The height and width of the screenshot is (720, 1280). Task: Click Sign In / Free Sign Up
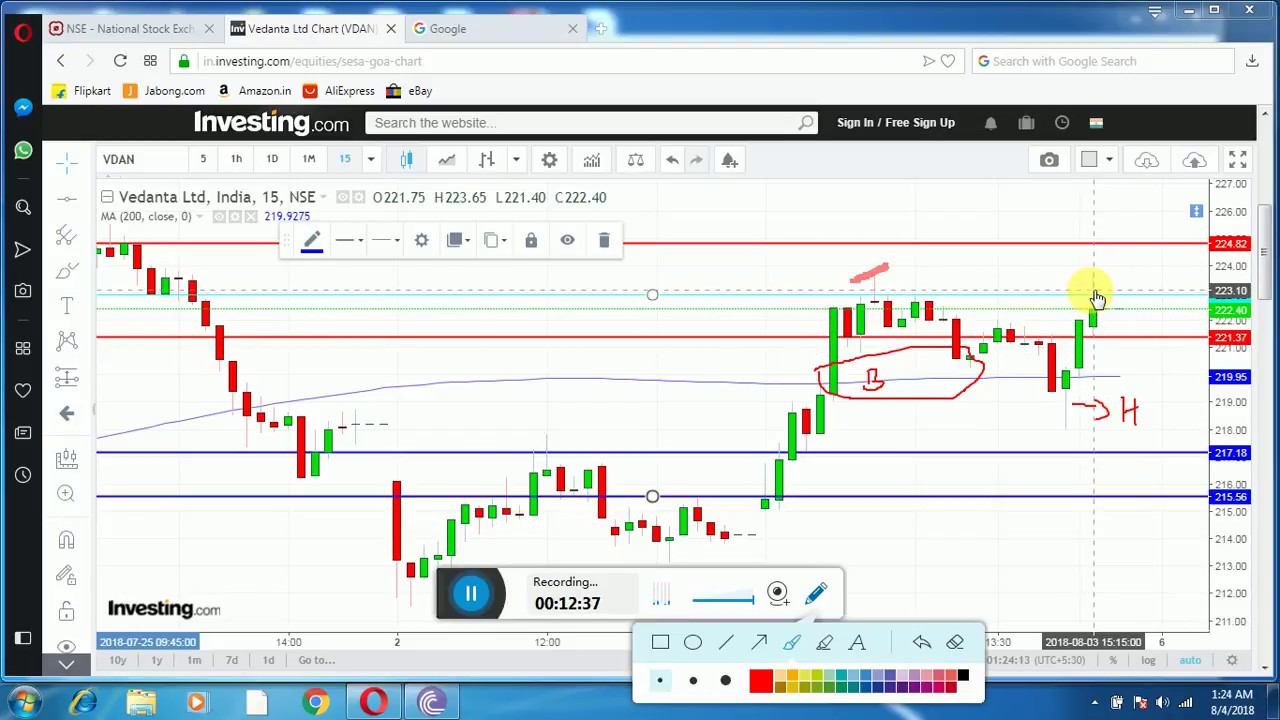point(896,122)
